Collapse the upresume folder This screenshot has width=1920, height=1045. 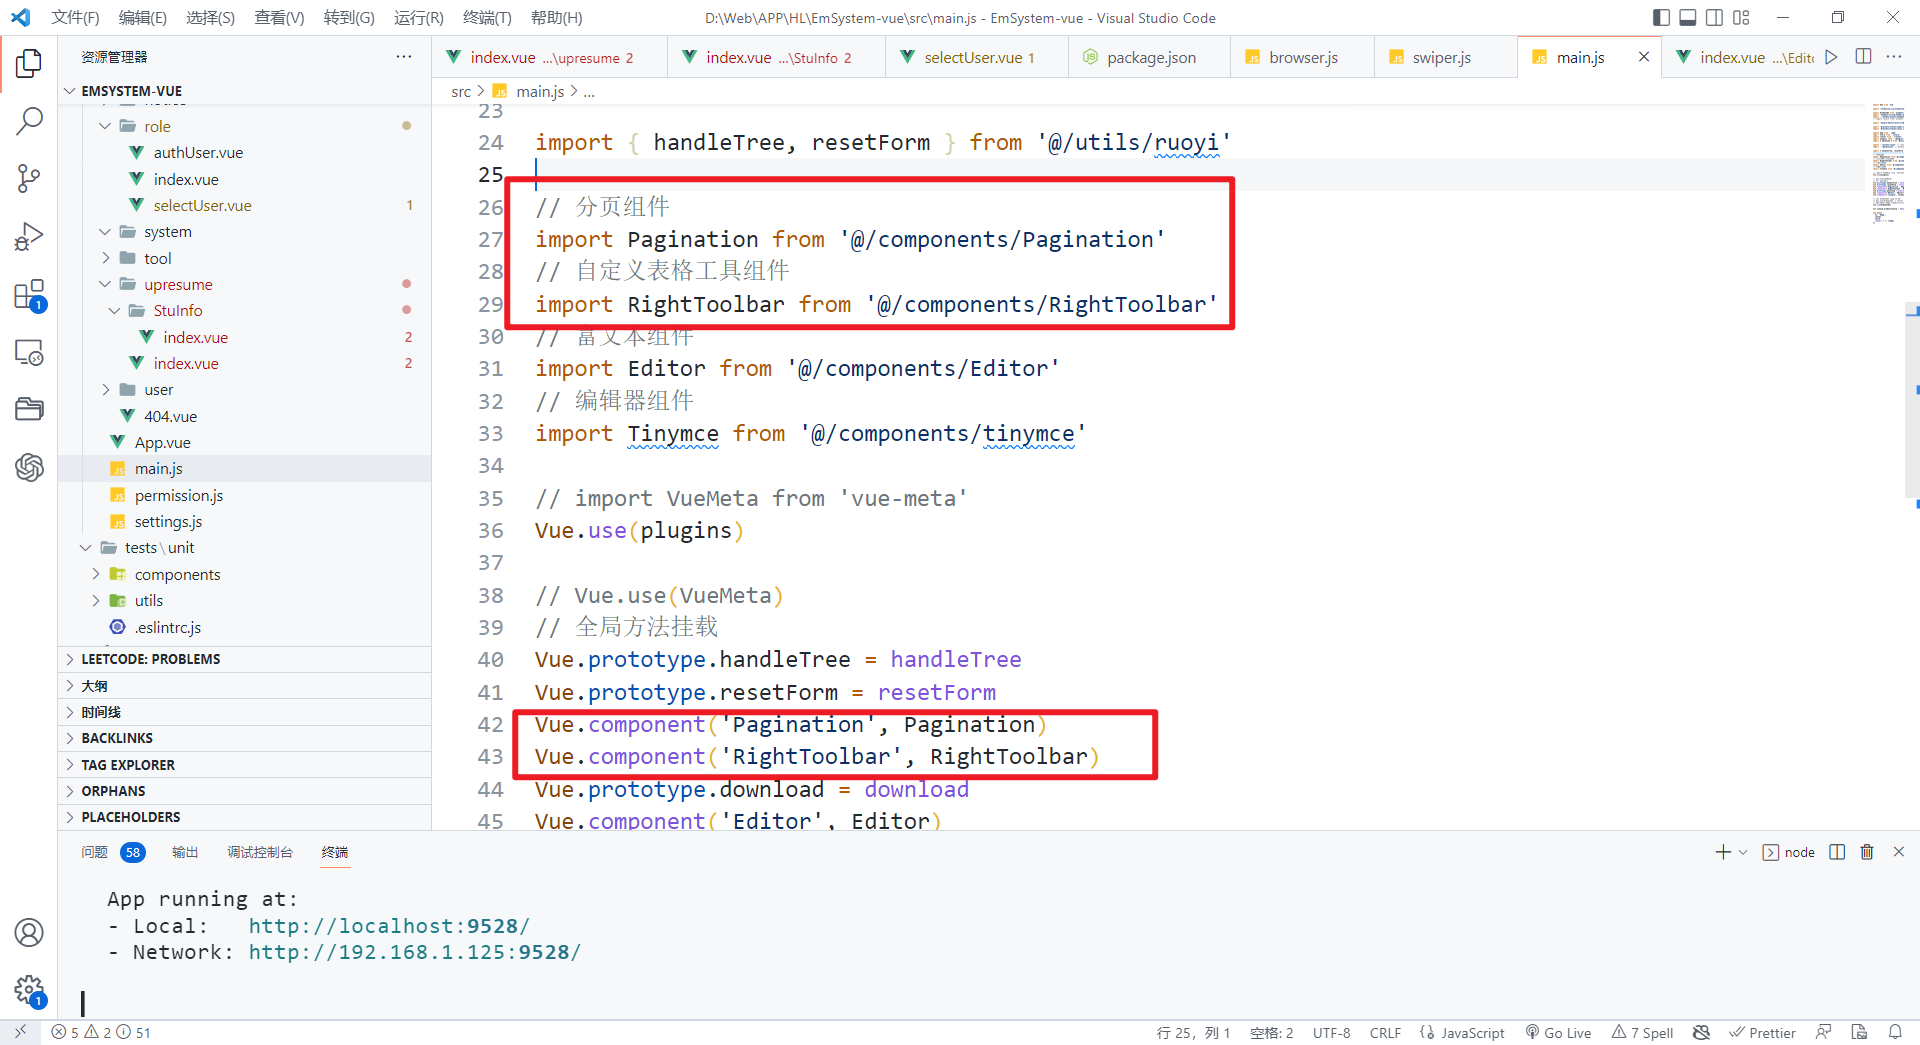tap(177, 284)
